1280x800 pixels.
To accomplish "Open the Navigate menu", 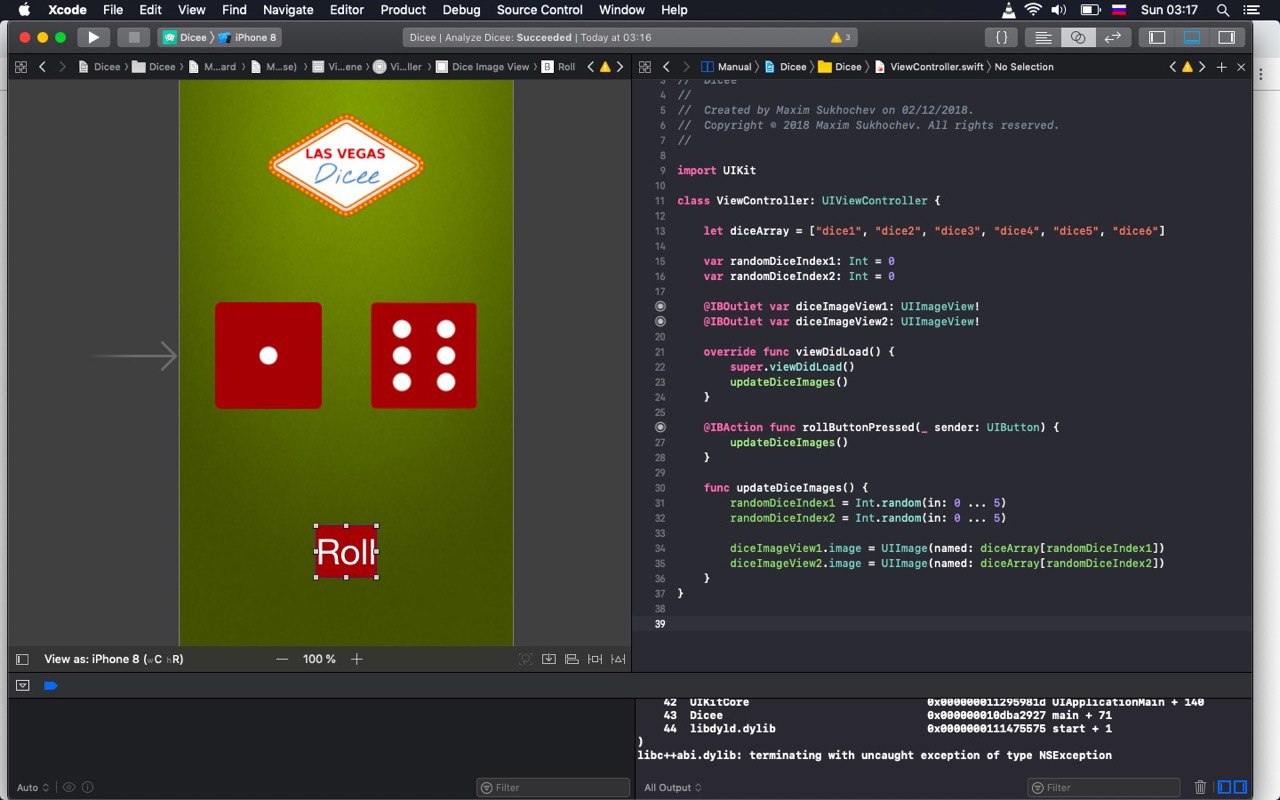I will pyautogui.click(x=288, y=10).
